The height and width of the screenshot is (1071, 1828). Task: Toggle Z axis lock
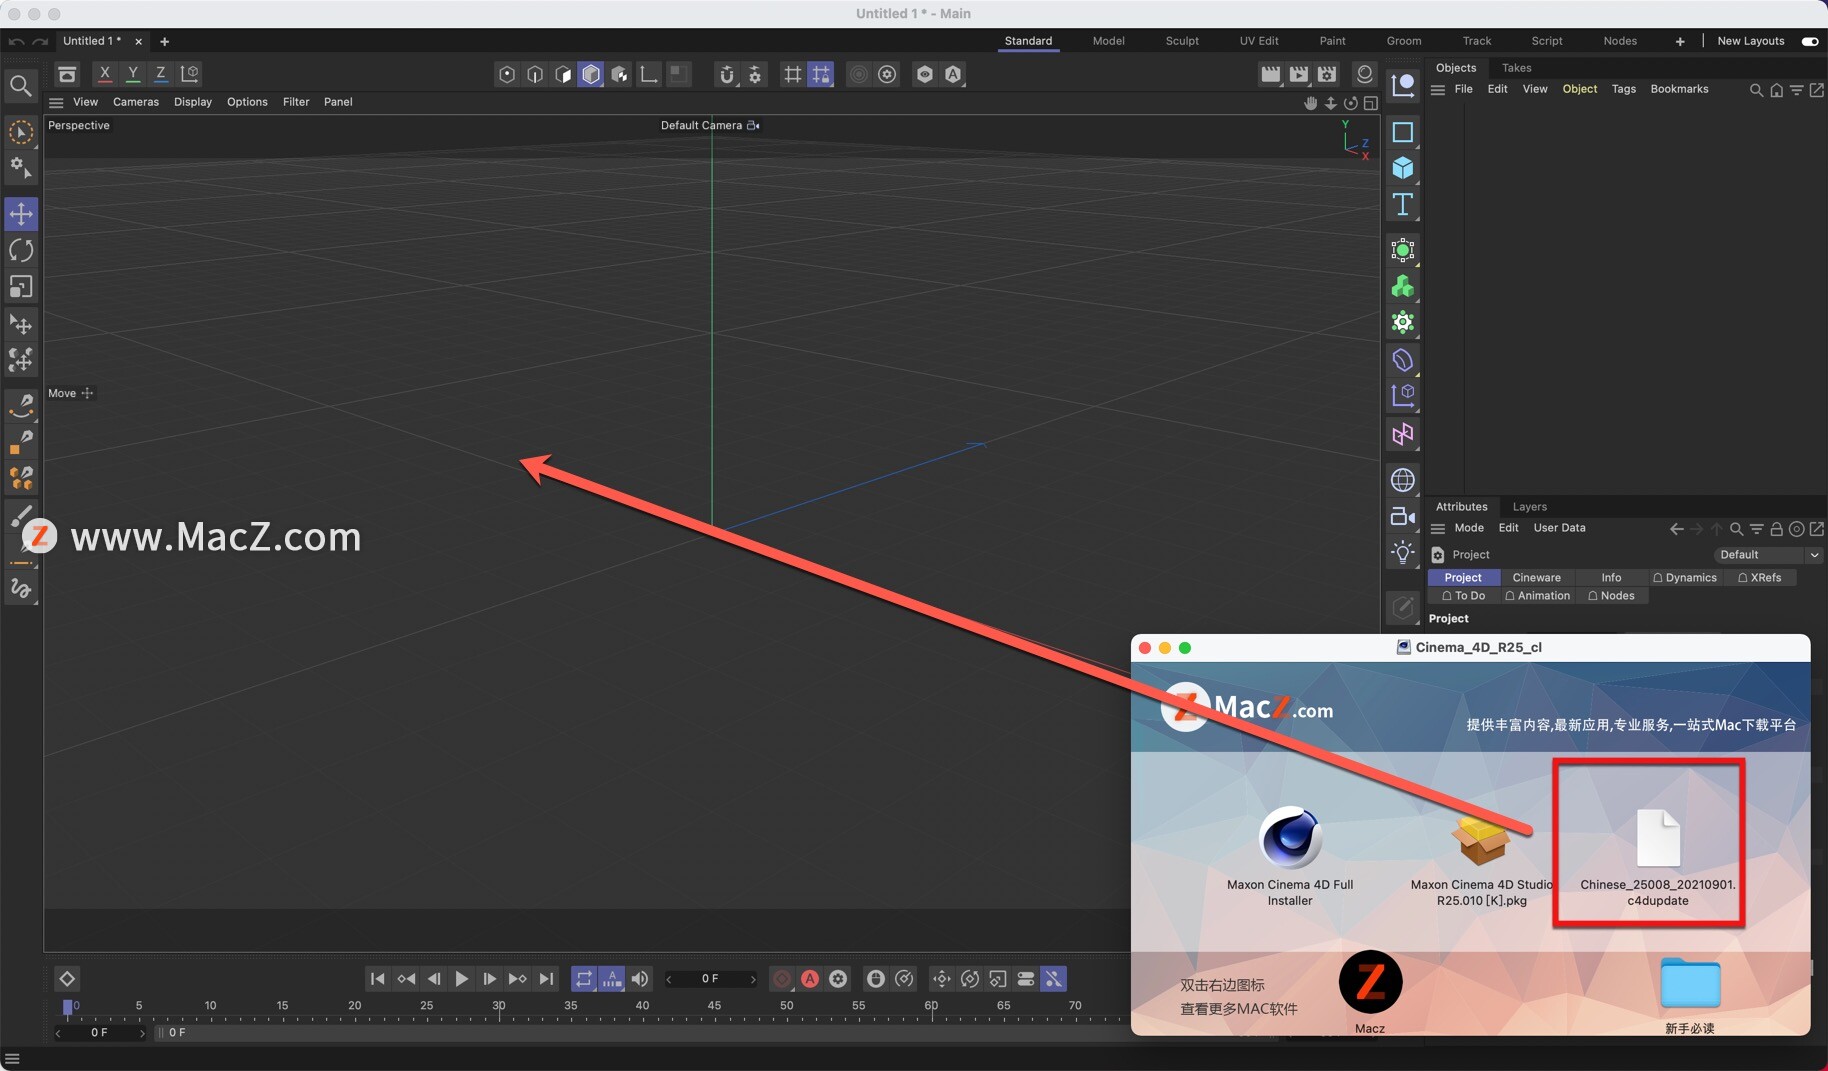point(160,74)
